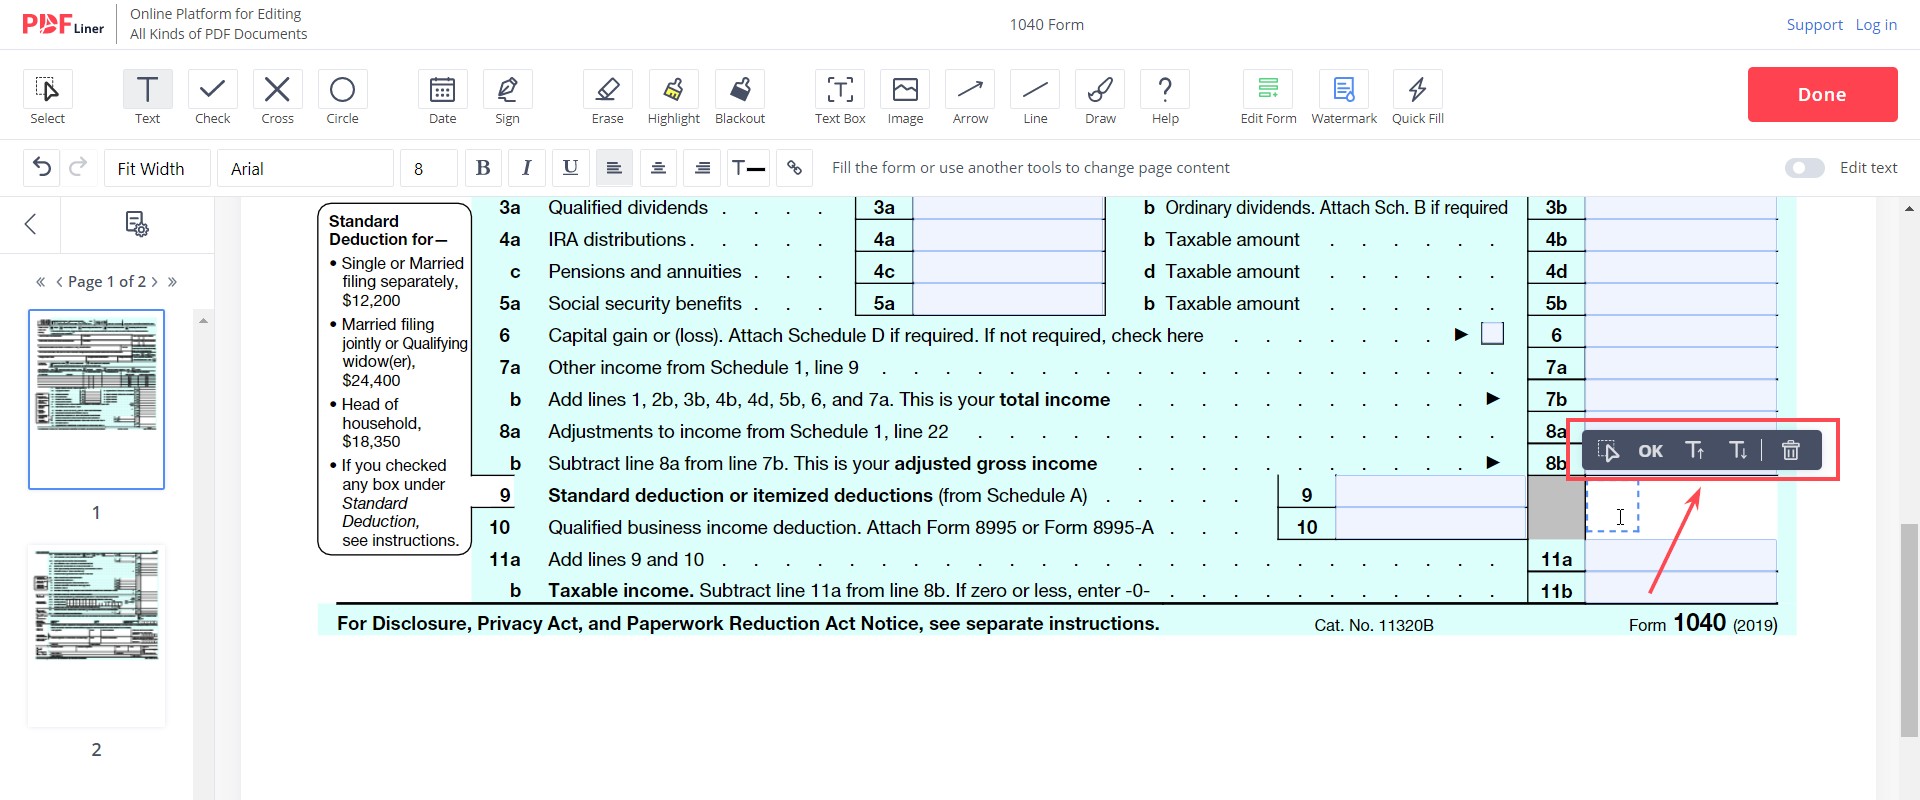This screenshot has width=1920, height=800.
Task: Open the Log in link
Action: point(1876,24)
